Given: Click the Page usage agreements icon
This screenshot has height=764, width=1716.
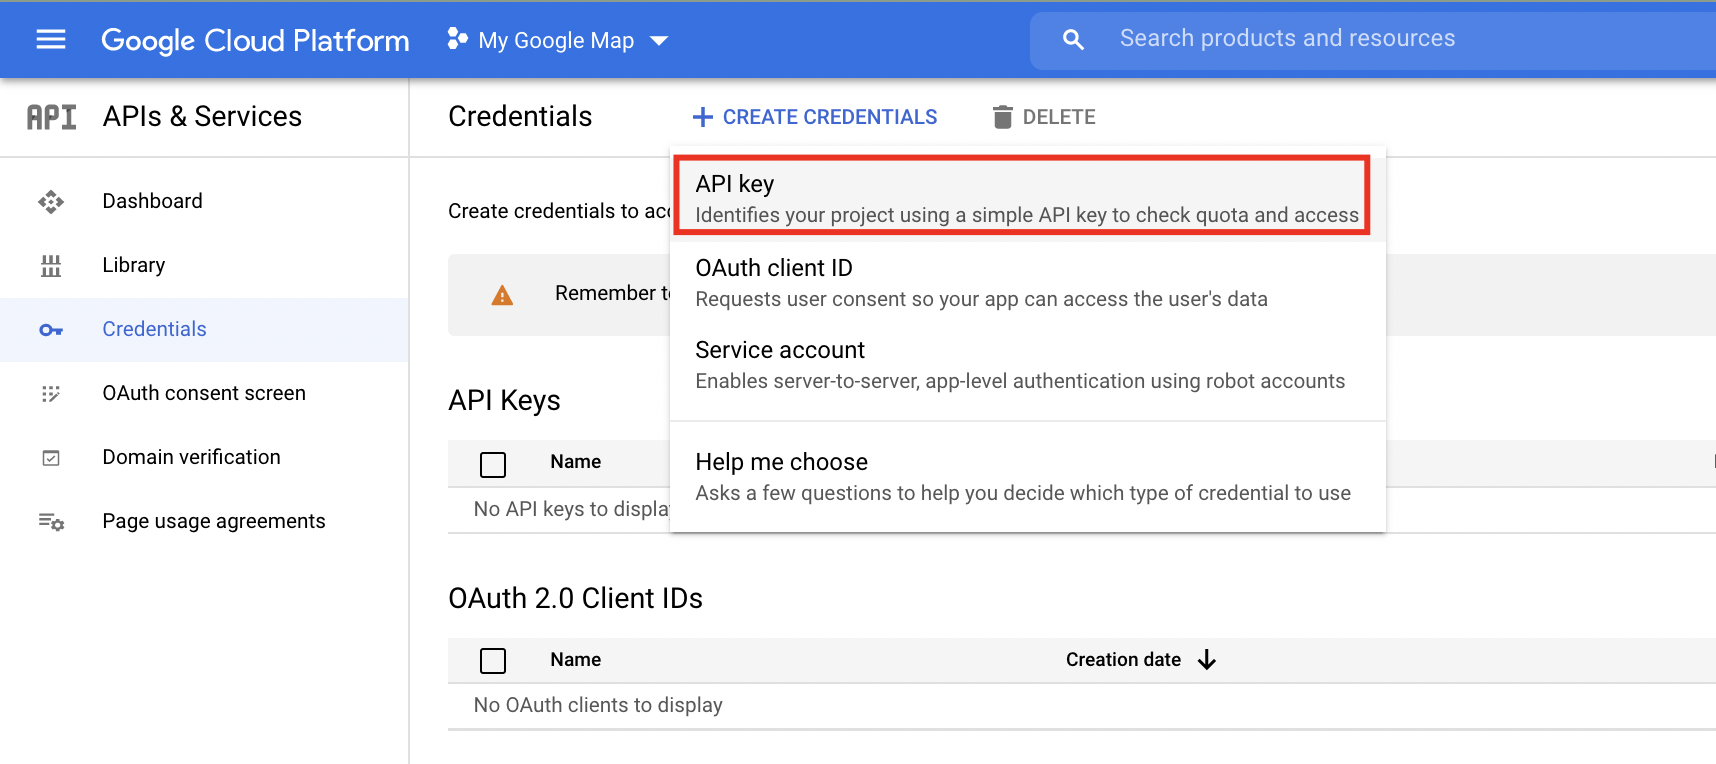Looking at the screenshot, I should 51,522.
